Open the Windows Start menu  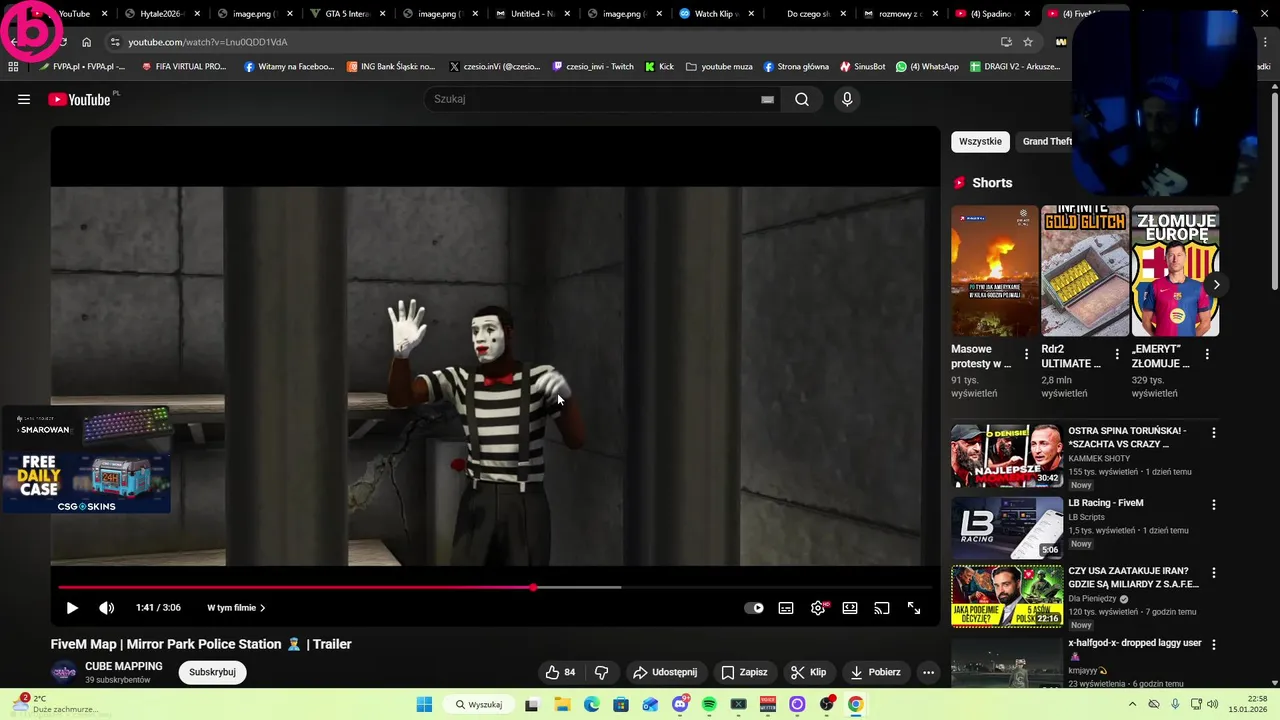(x=424, y=704)
